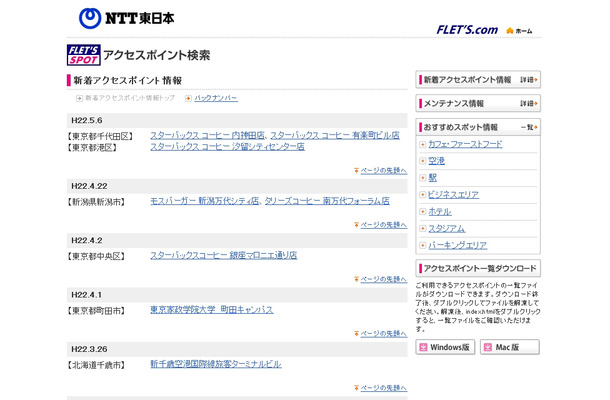The height and width of the screenshot is (400, 610).
Task: Click arrow icon beside 新着アクセスポイント情報トップ
Action: pos(79,98)
